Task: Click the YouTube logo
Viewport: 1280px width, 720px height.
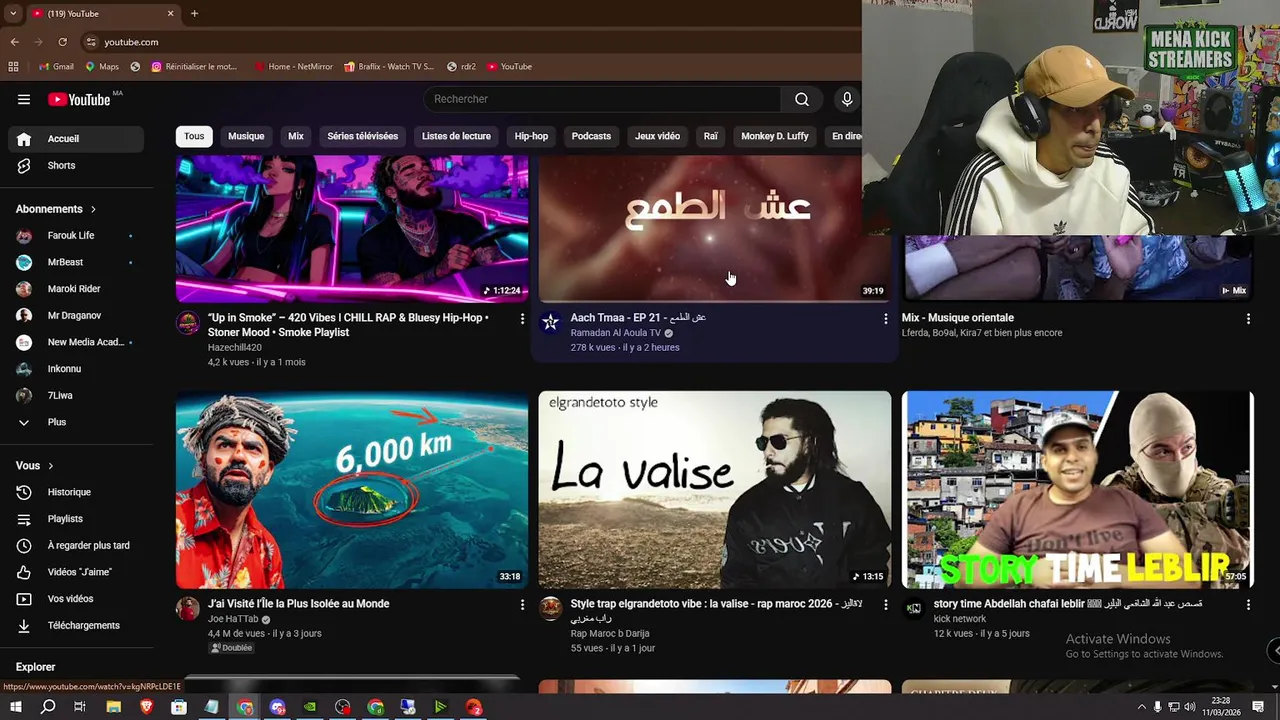Action: 80,99
